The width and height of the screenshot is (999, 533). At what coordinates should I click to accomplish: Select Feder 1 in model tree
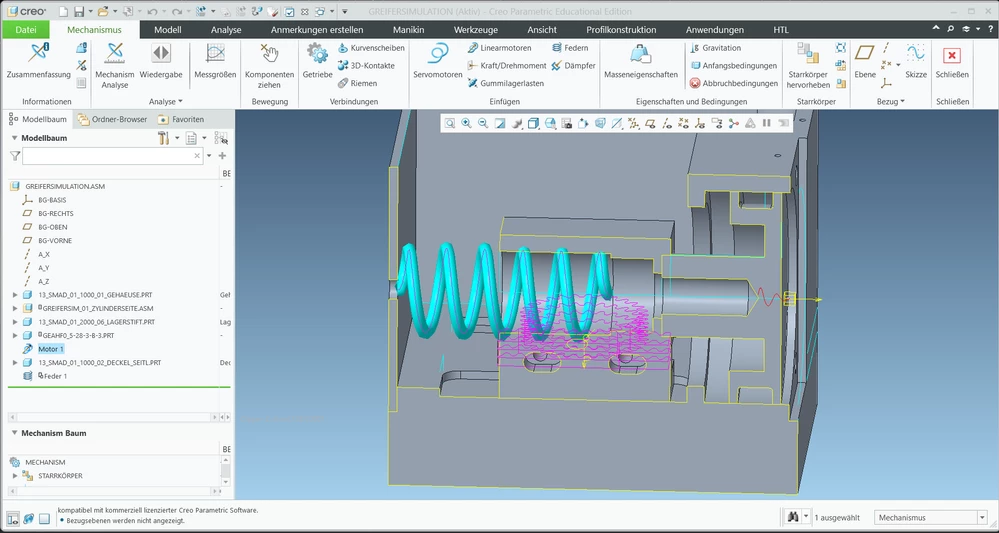pos(55,376)
